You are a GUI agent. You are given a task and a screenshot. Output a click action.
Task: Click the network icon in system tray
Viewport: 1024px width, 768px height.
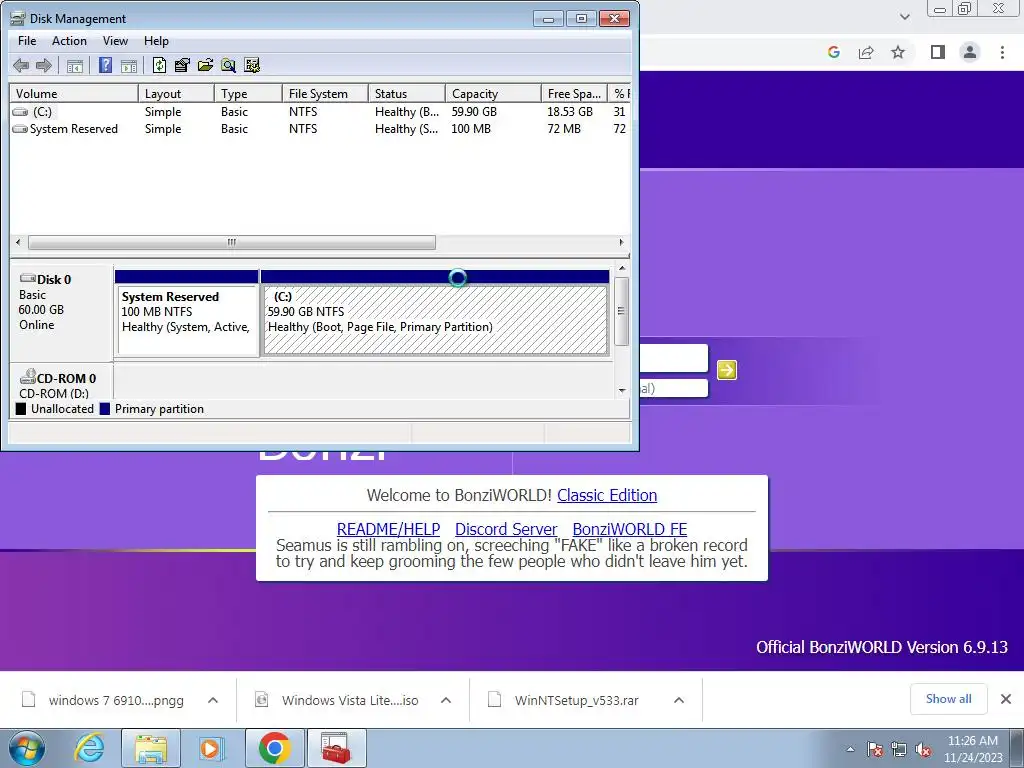[x=899, y=750]
